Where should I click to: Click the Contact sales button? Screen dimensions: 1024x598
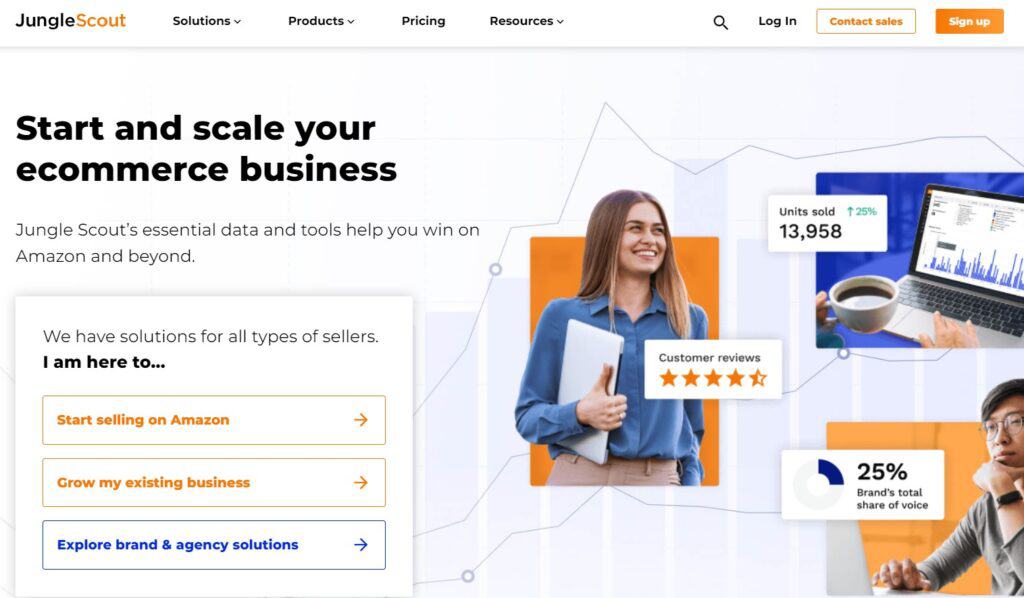[866, 22]
